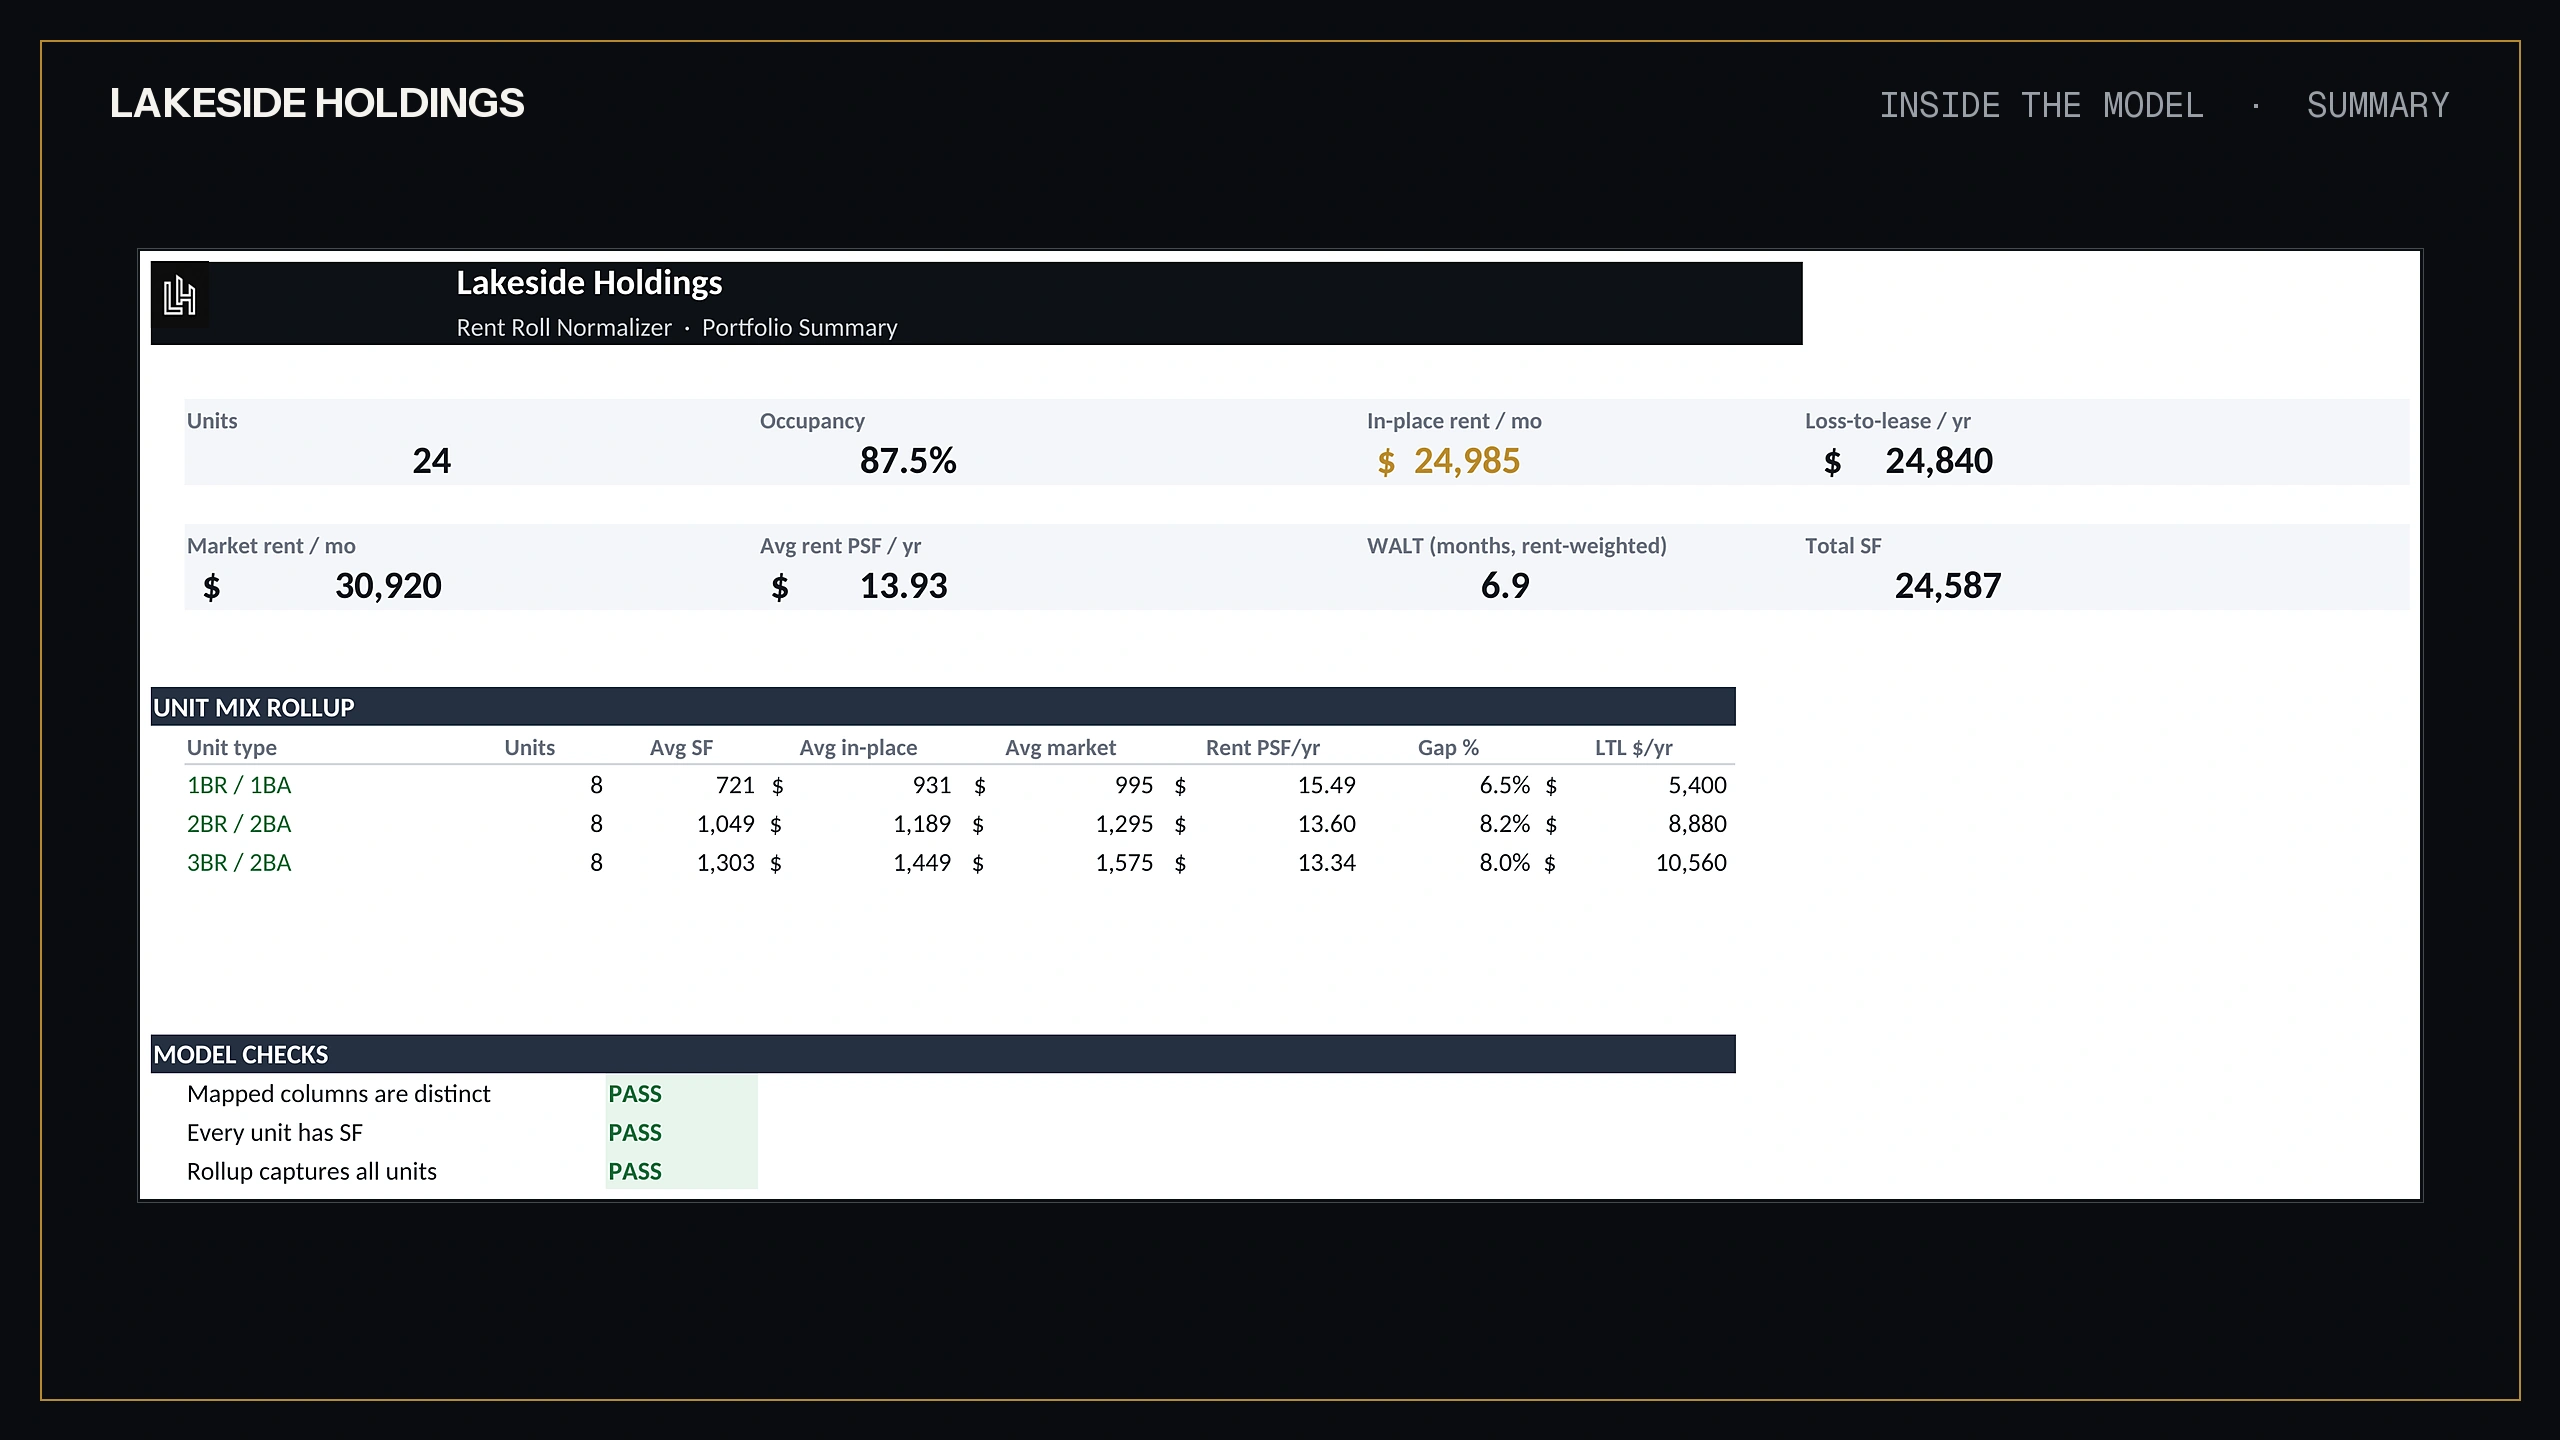Image resolution: width=2560 pixels, height=1440 pixels.
Task: Click the 8.0% gap cell
Action: click(x=1505, y=863)
